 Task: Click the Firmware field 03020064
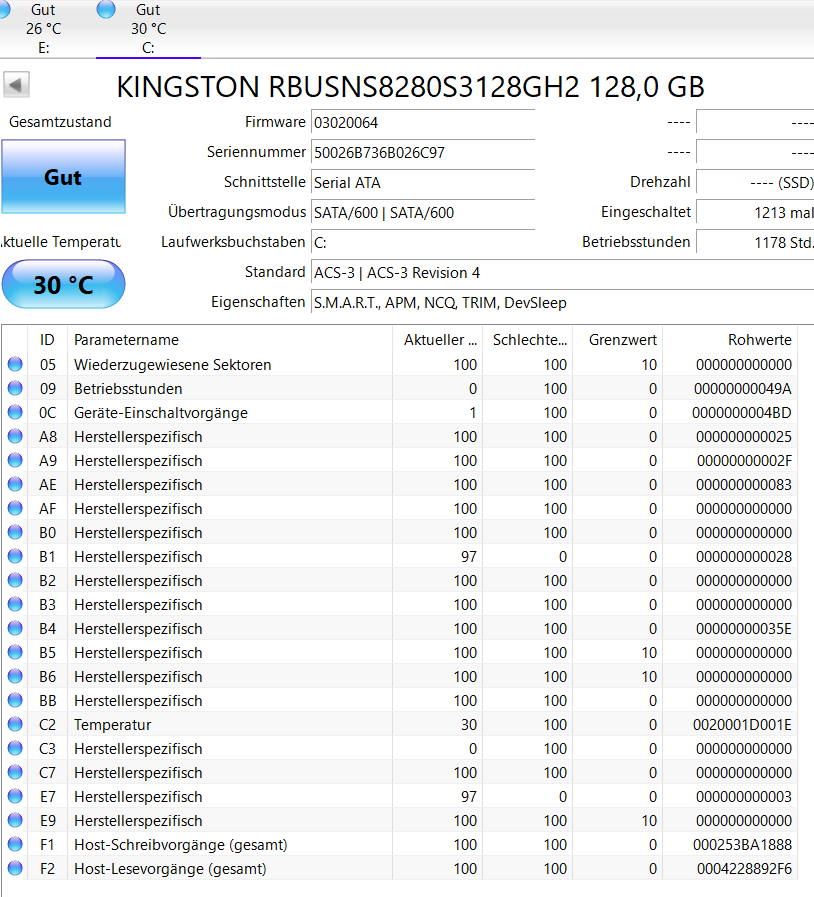click(x=423, y=122)
